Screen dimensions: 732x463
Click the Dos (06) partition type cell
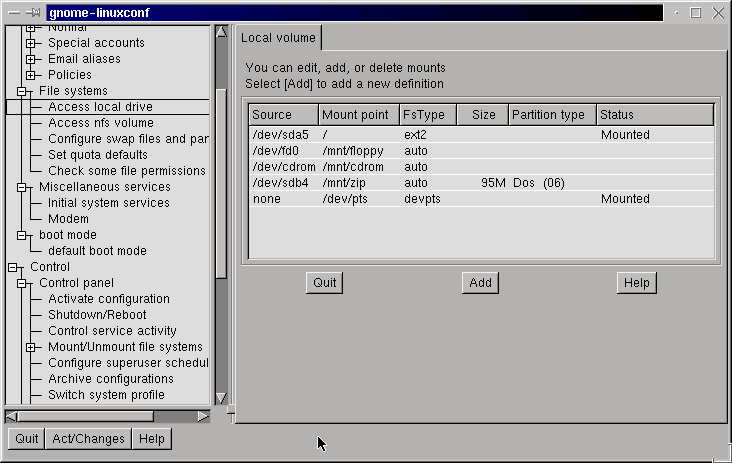coord(539,183)
